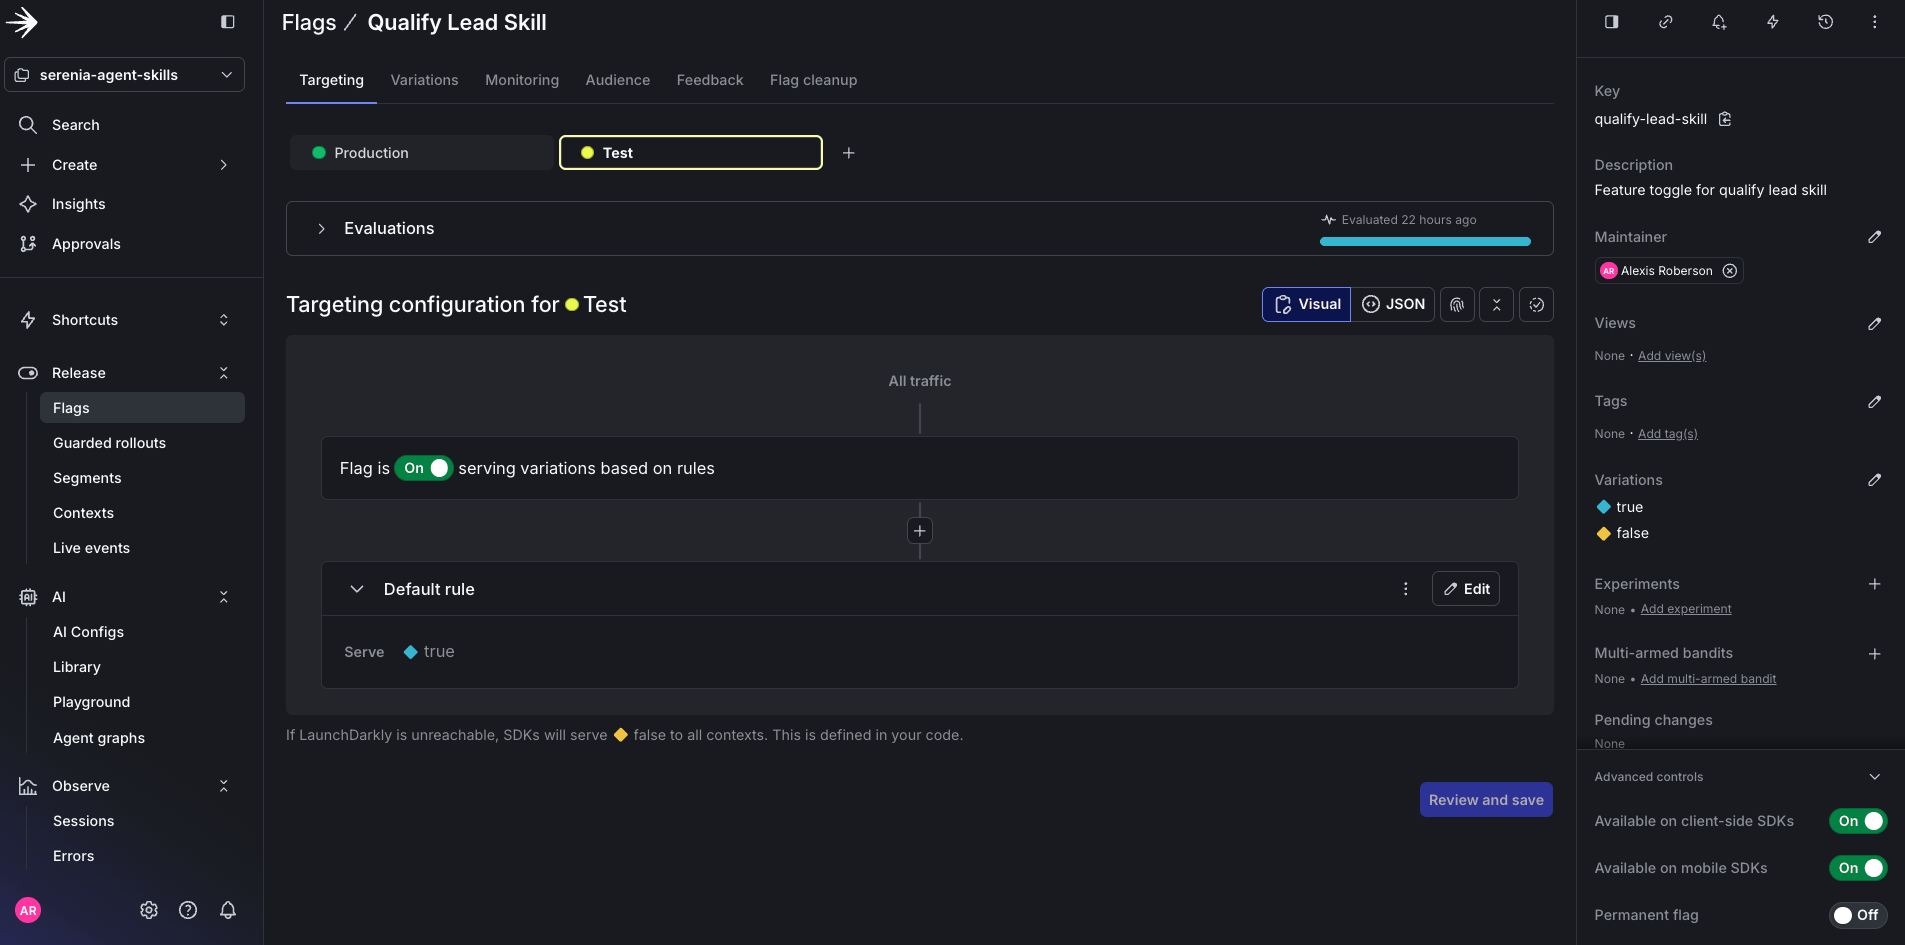The image size is (1905, 945).
Task: Toggle the flag On switch off
Action: (x=424, y=468)
